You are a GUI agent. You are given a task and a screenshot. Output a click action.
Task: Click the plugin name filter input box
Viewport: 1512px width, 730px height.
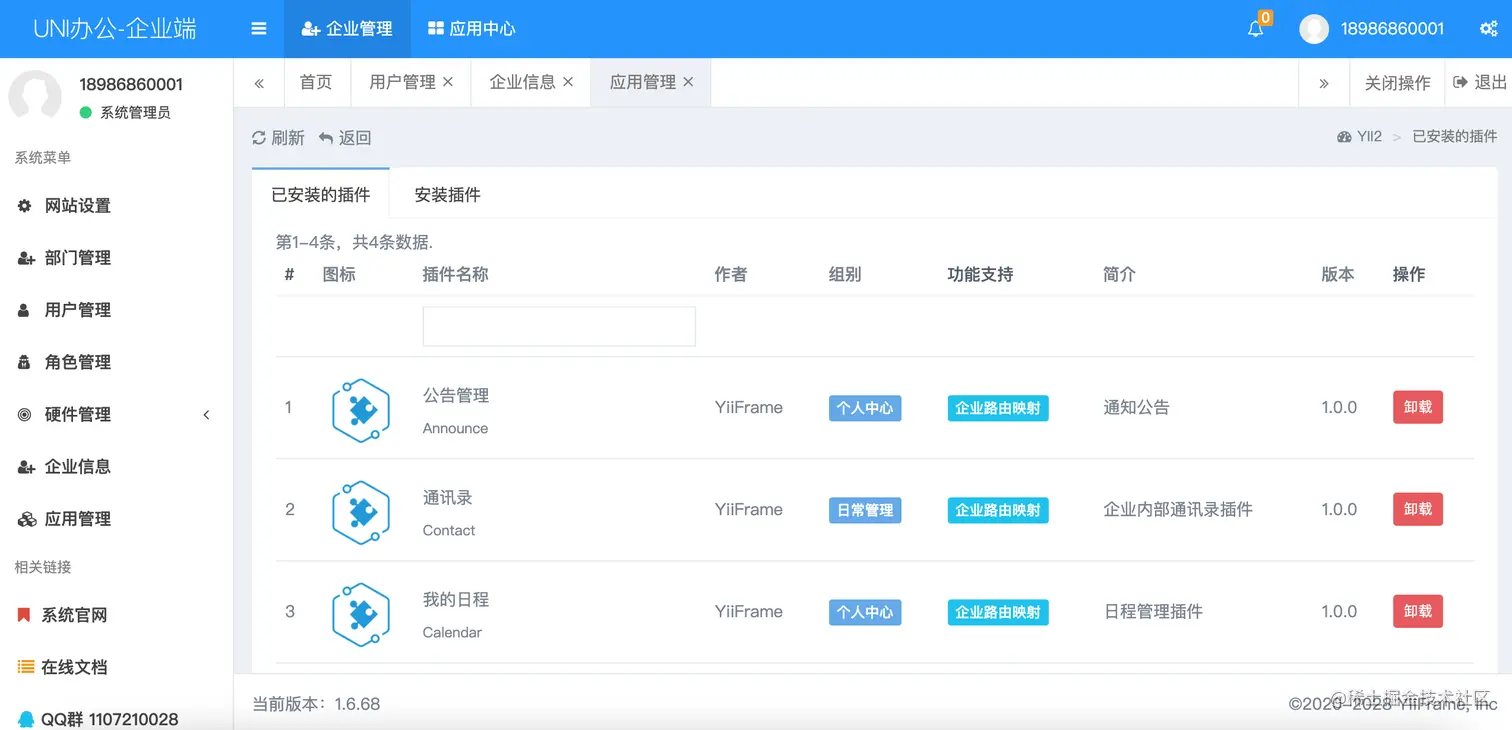pos(558,326)
